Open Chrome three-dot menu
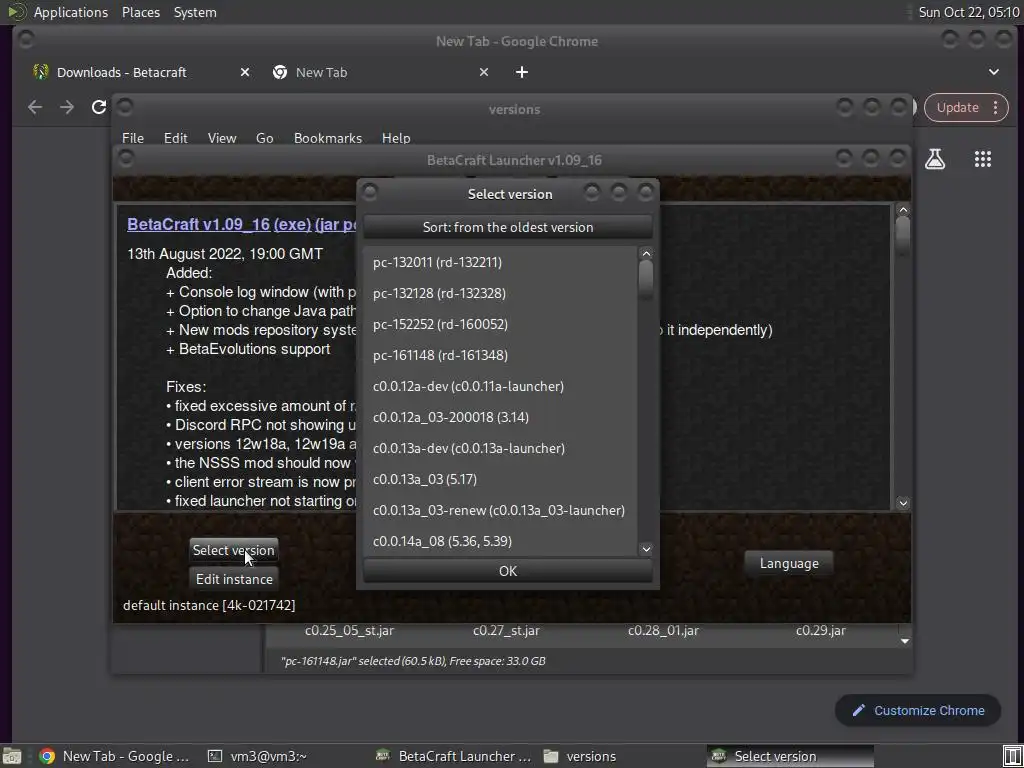Viewport: 1024px width, 768px height. (996, 108)
